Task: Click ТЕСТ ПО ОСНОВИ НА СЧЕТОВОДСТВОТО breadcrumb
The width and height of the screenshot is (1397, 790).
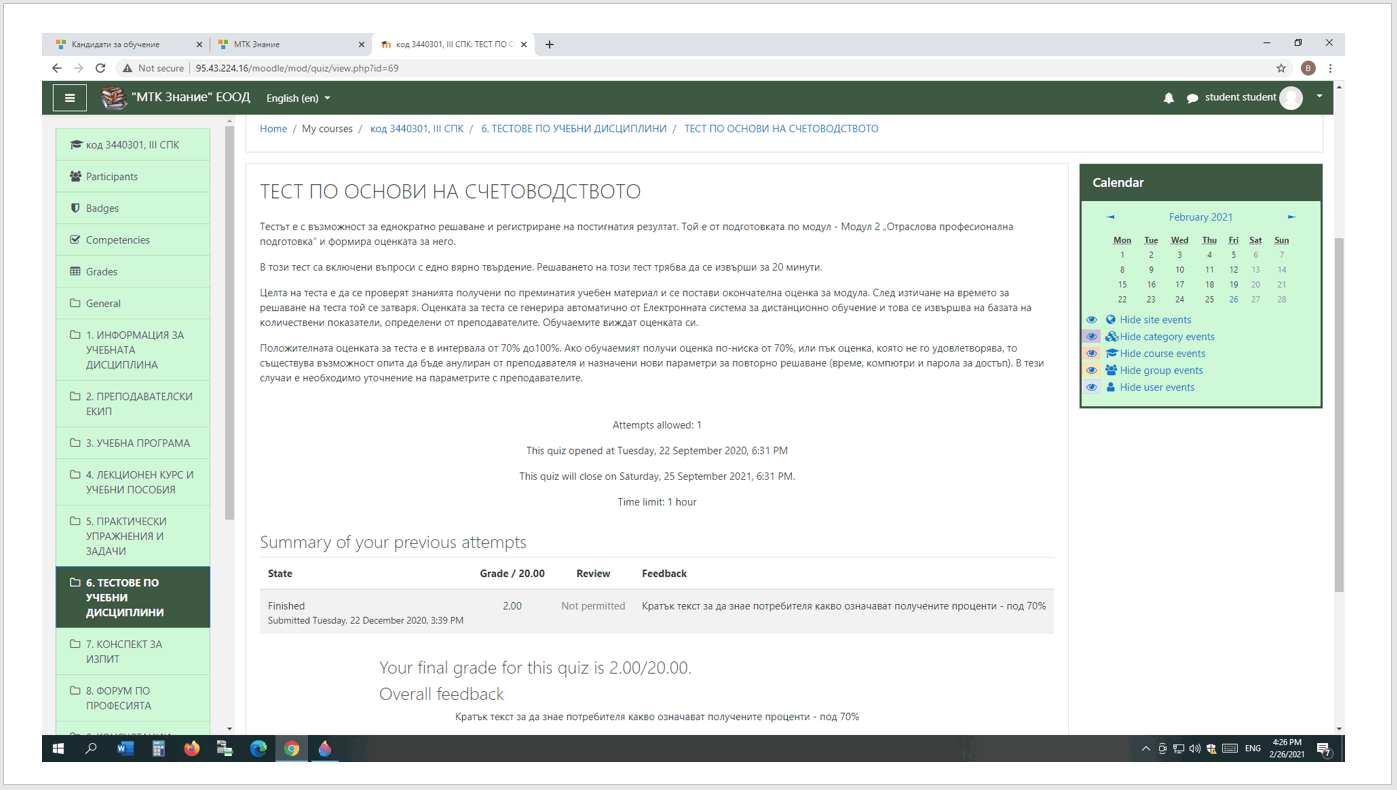Action: [x=781, y=129]
